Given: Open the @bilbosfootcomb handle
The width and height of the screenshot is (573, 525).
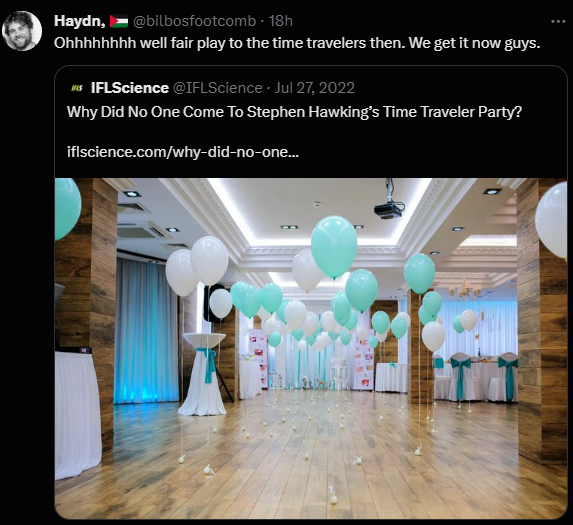Looking at the screenshot, I should [194, 21].
